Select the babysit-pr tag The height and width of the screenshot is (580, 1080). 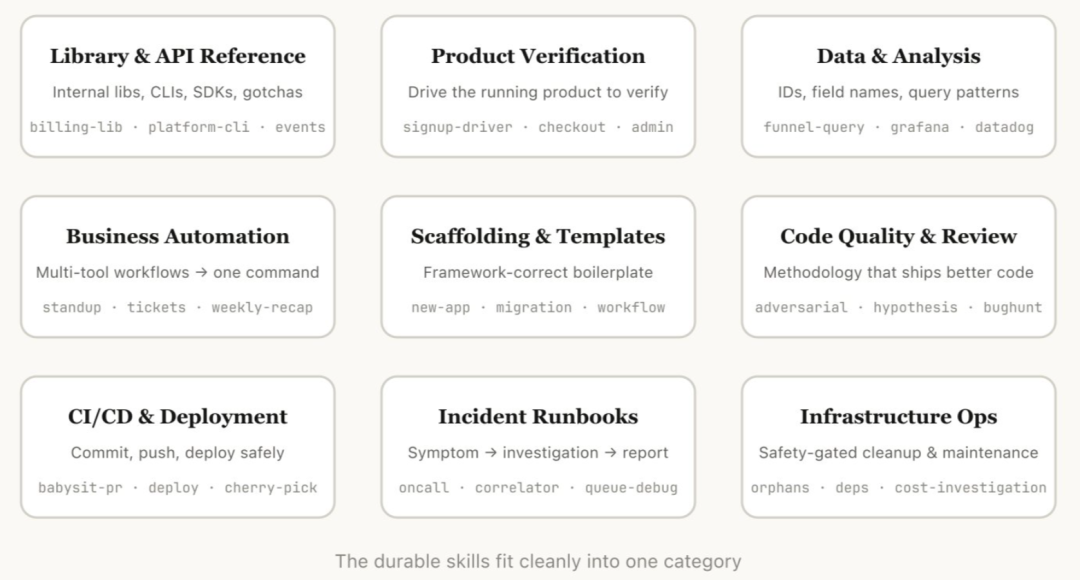[x=80, y=488]
